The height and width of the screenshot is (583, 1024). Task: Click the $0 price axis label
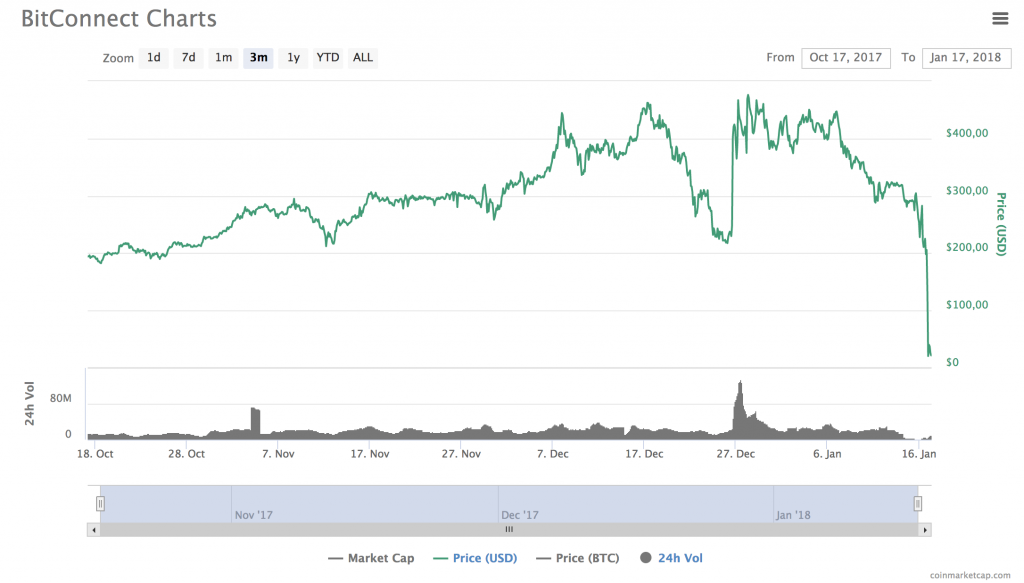(952, 362)
